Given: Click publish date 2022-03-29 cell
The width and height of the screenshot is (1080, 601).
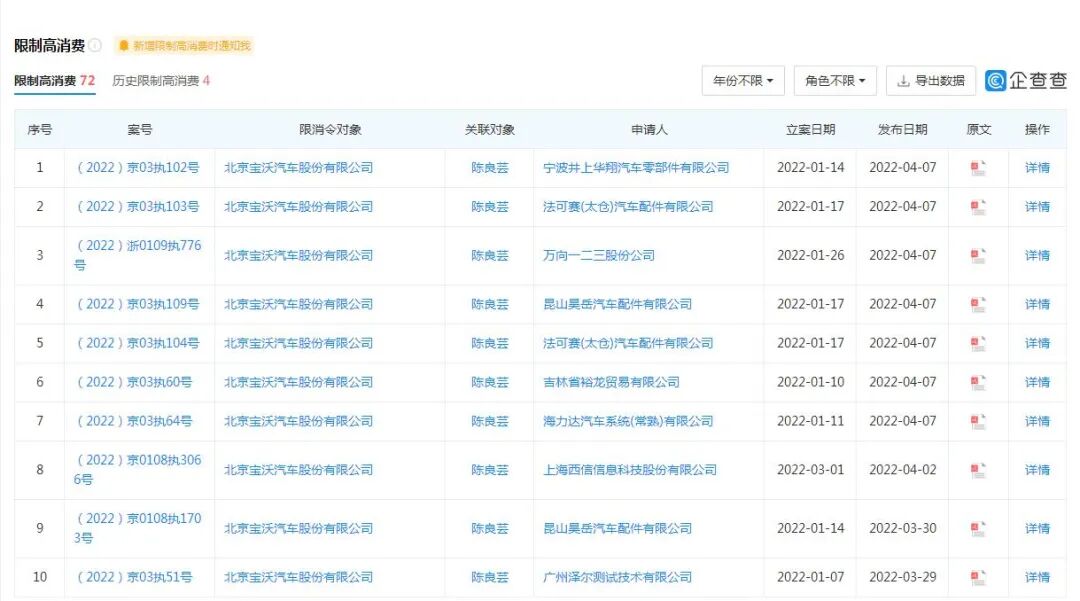Looking at the screenshot, I should coord(902,577).
